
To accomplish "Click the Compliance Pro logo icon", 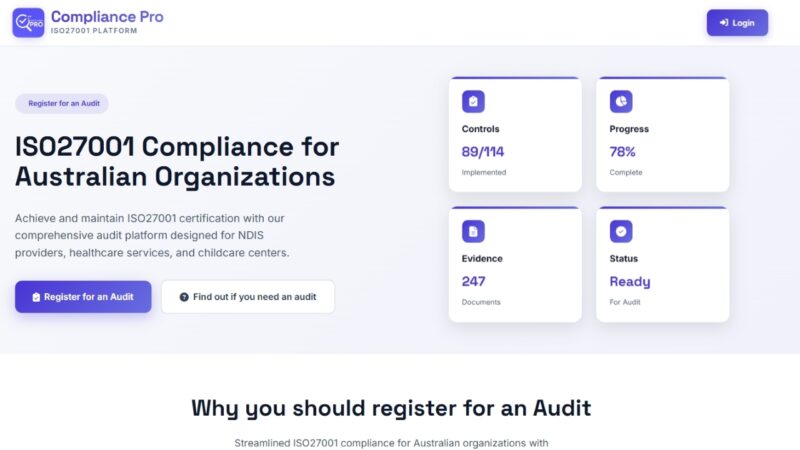I will coord(28,22).
